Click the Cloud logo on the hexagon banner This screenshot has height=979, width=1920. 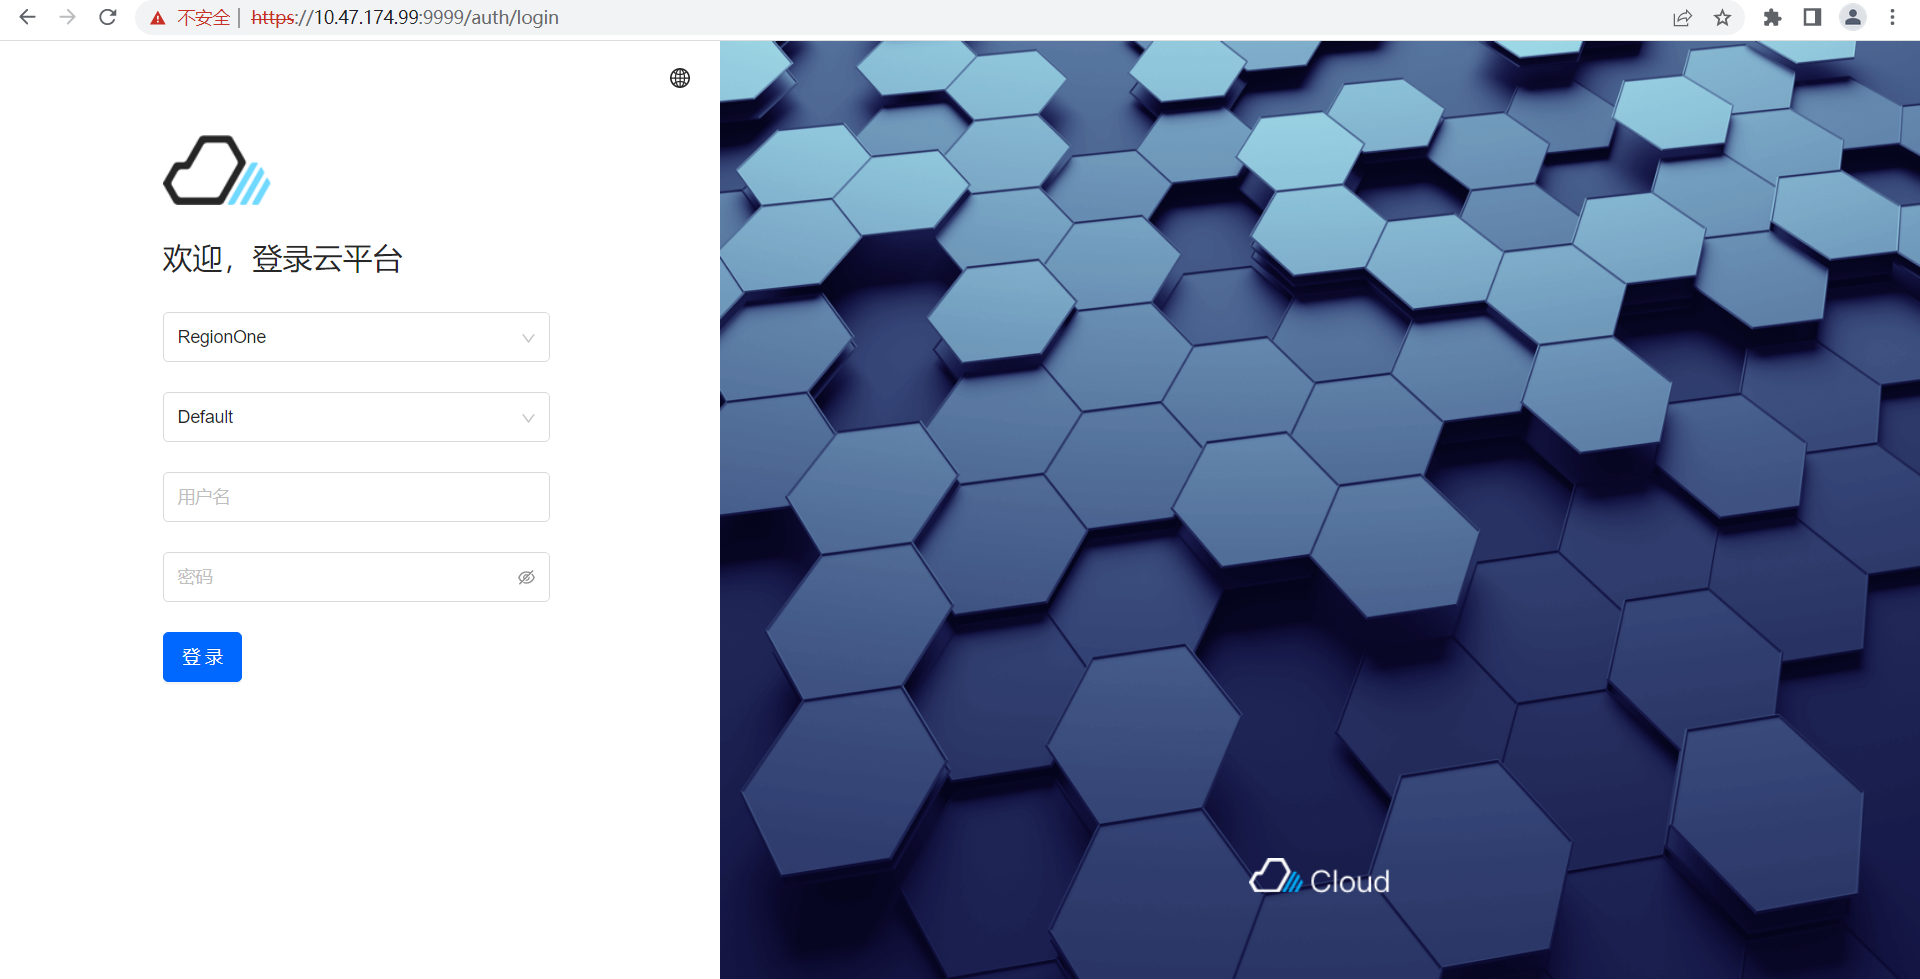1320,877
